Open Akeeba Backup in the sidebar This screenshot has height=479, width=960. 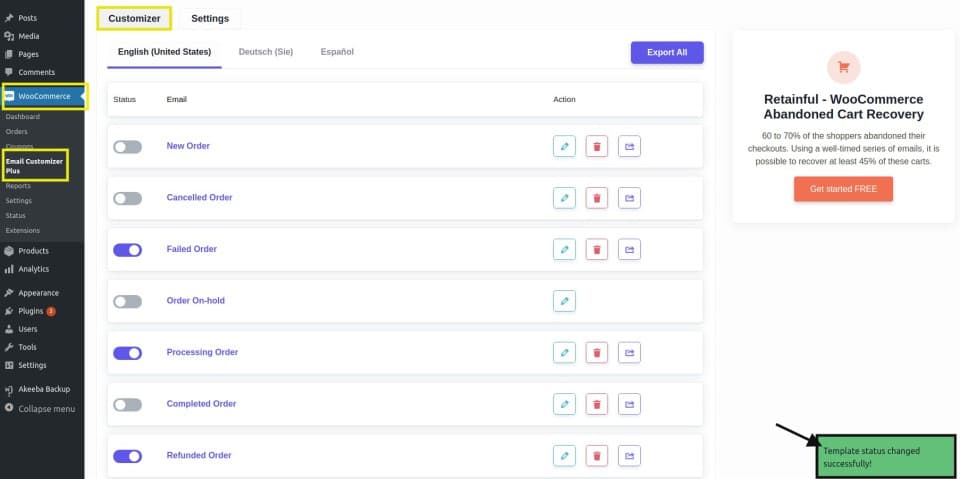click(42, 389)
